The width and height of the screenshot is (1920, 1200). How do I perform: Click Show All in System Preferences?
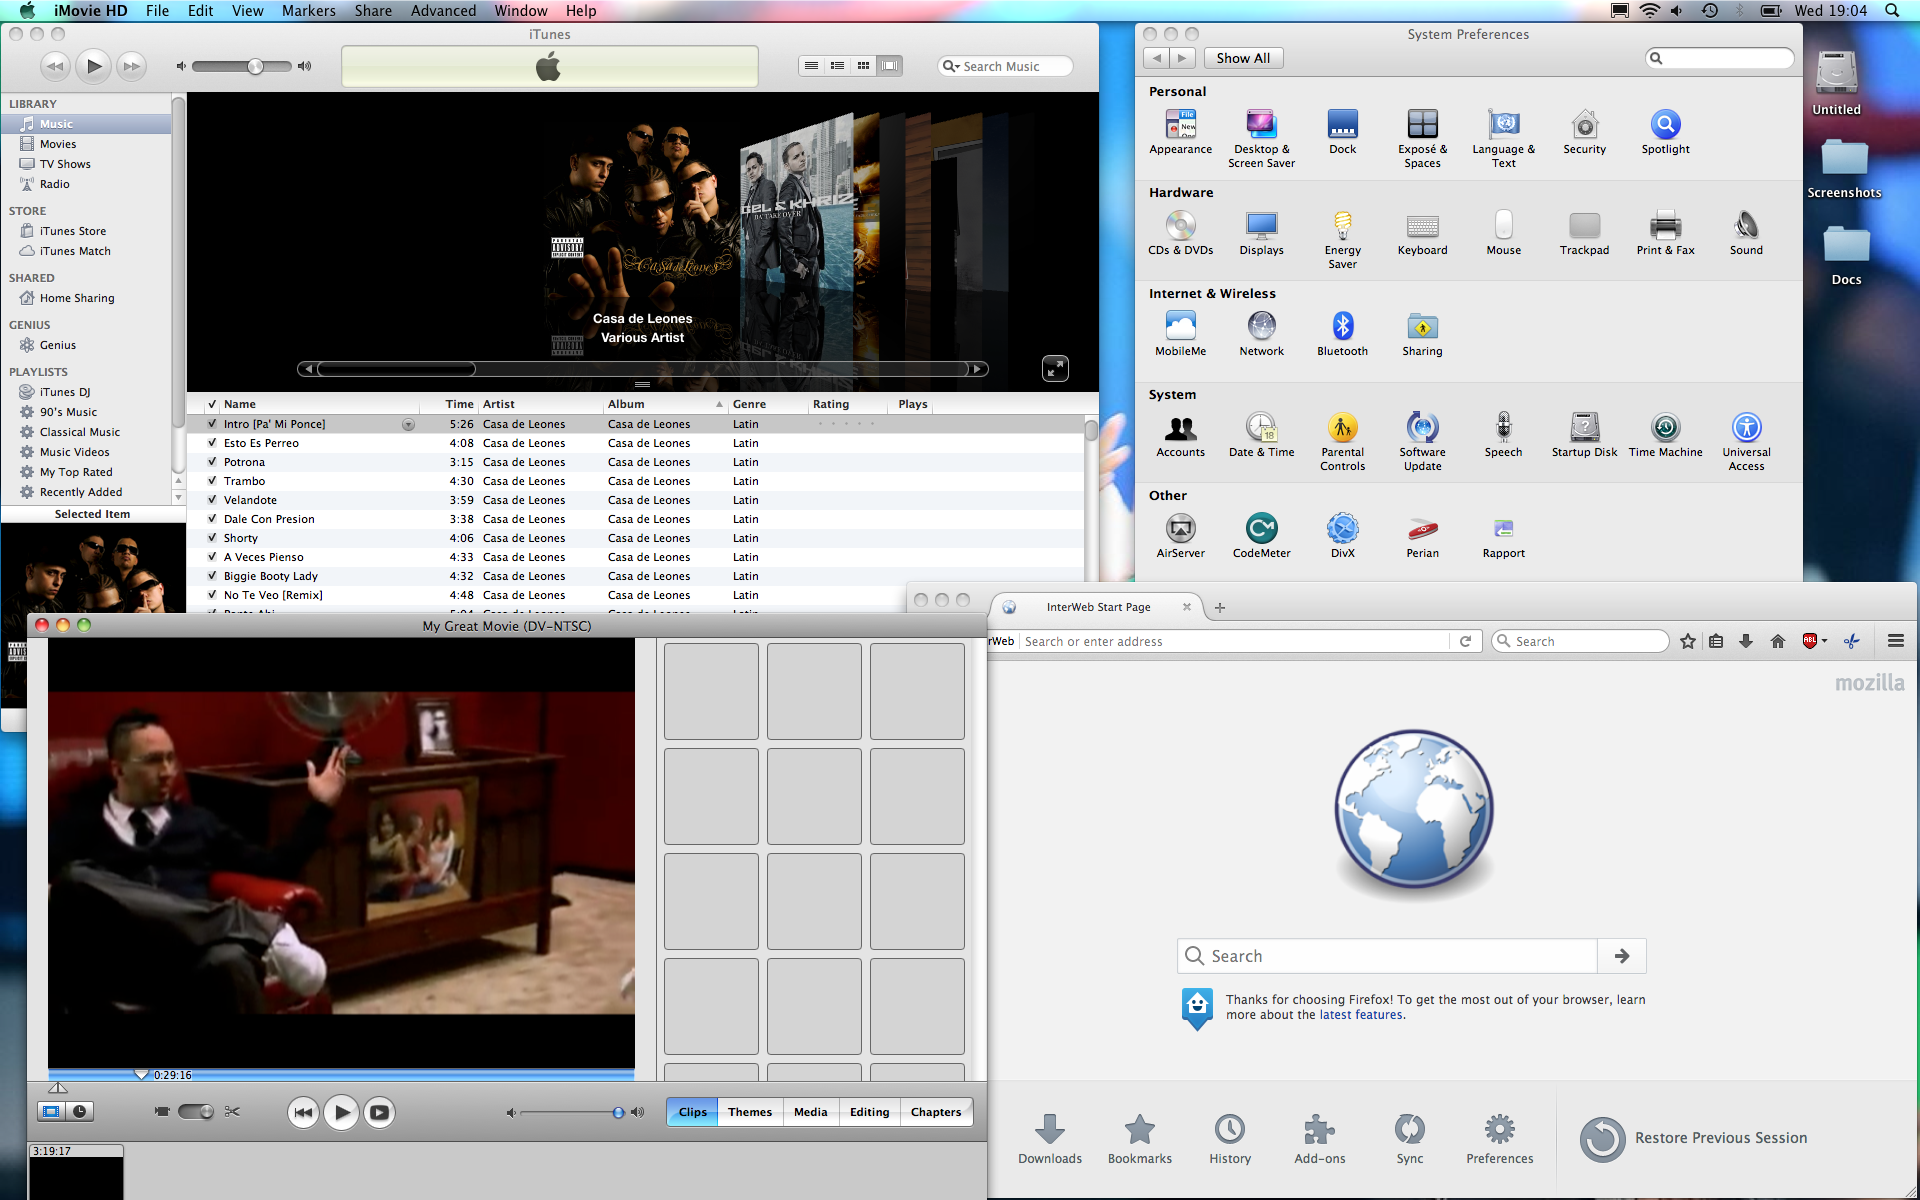click(x=1243, y=58)
